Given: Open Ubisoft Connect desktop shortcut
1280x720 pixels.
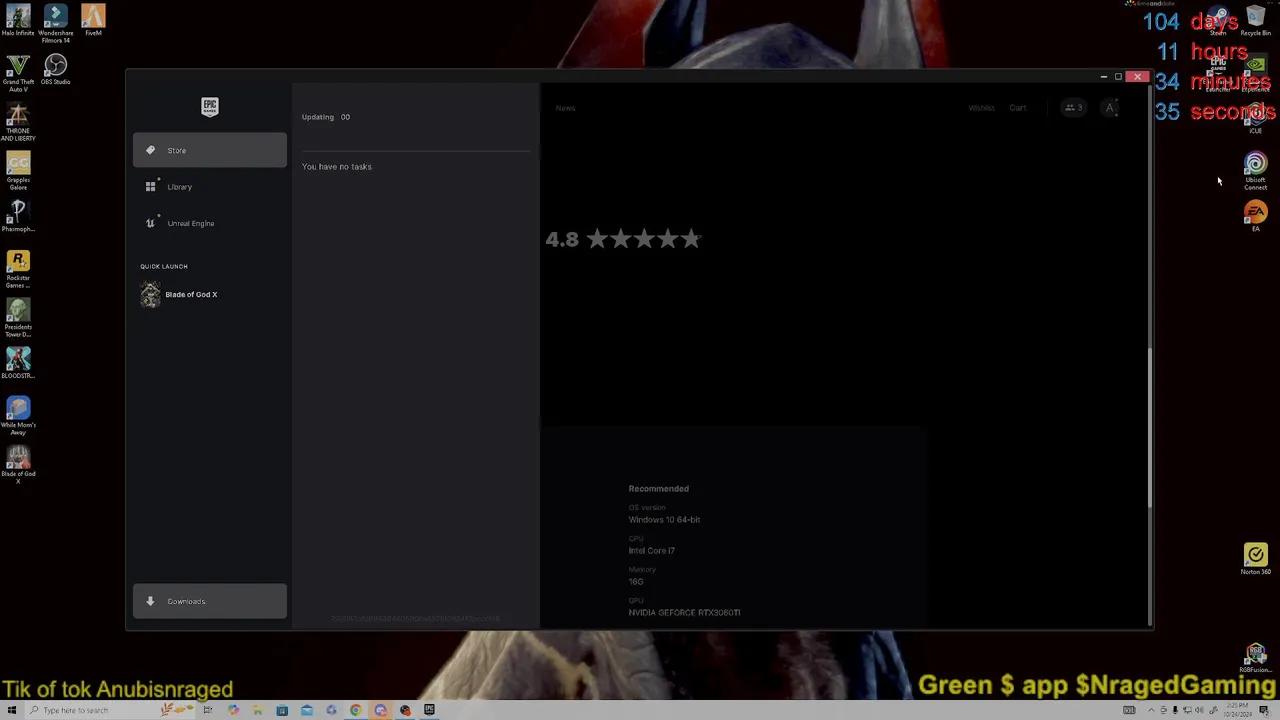Looking at the screenshot, I should pyautogui.click(x=1255, y=171).
